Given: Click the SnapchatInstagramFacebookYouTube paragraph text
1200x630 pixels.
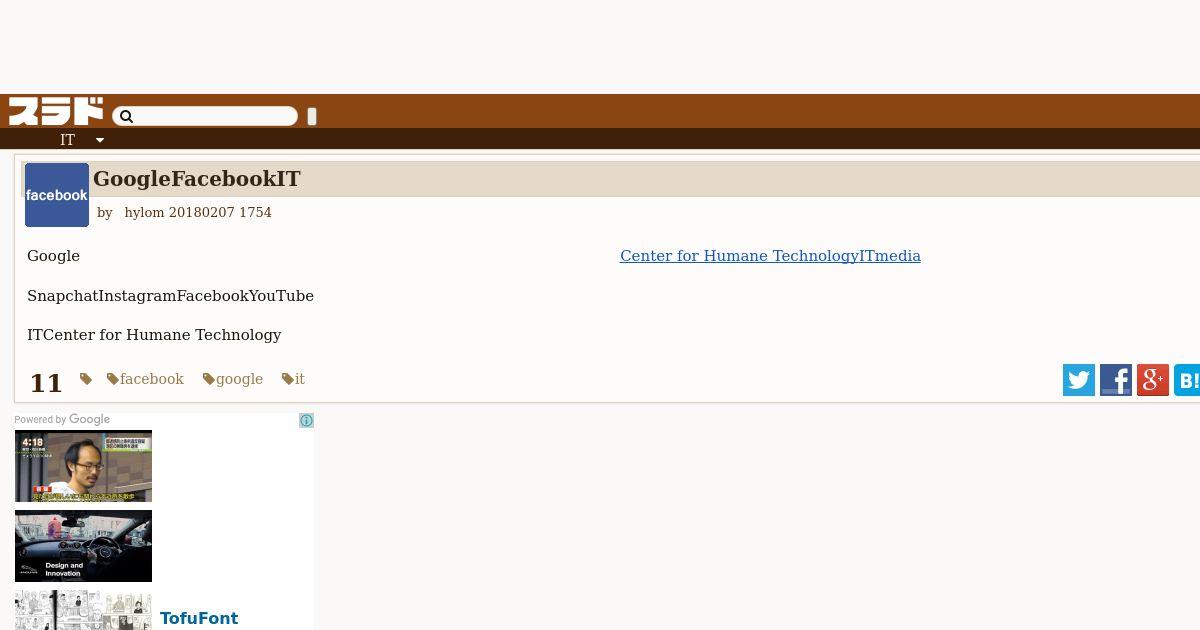Looking at the screenshot, I should (x=170, y=296).
